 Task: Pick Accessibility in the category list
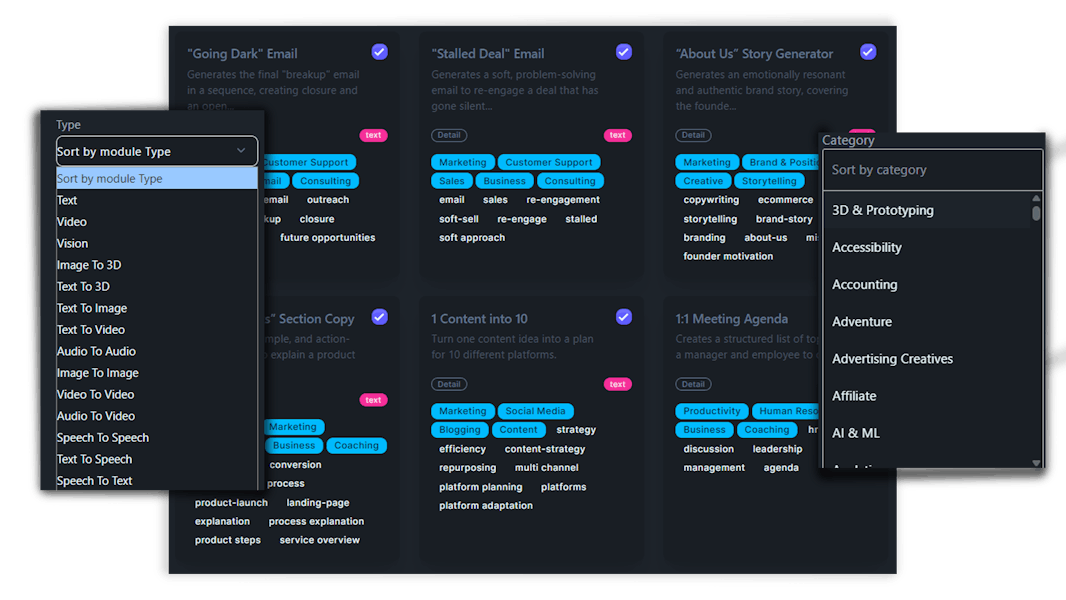867,248
